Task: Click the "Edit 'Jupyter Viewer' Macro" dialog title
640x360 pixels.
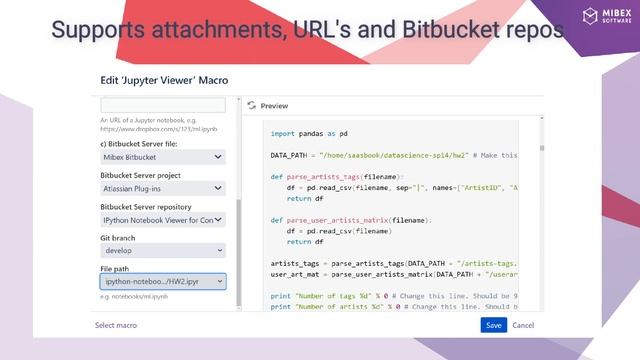Action: (x=164, y=80)
